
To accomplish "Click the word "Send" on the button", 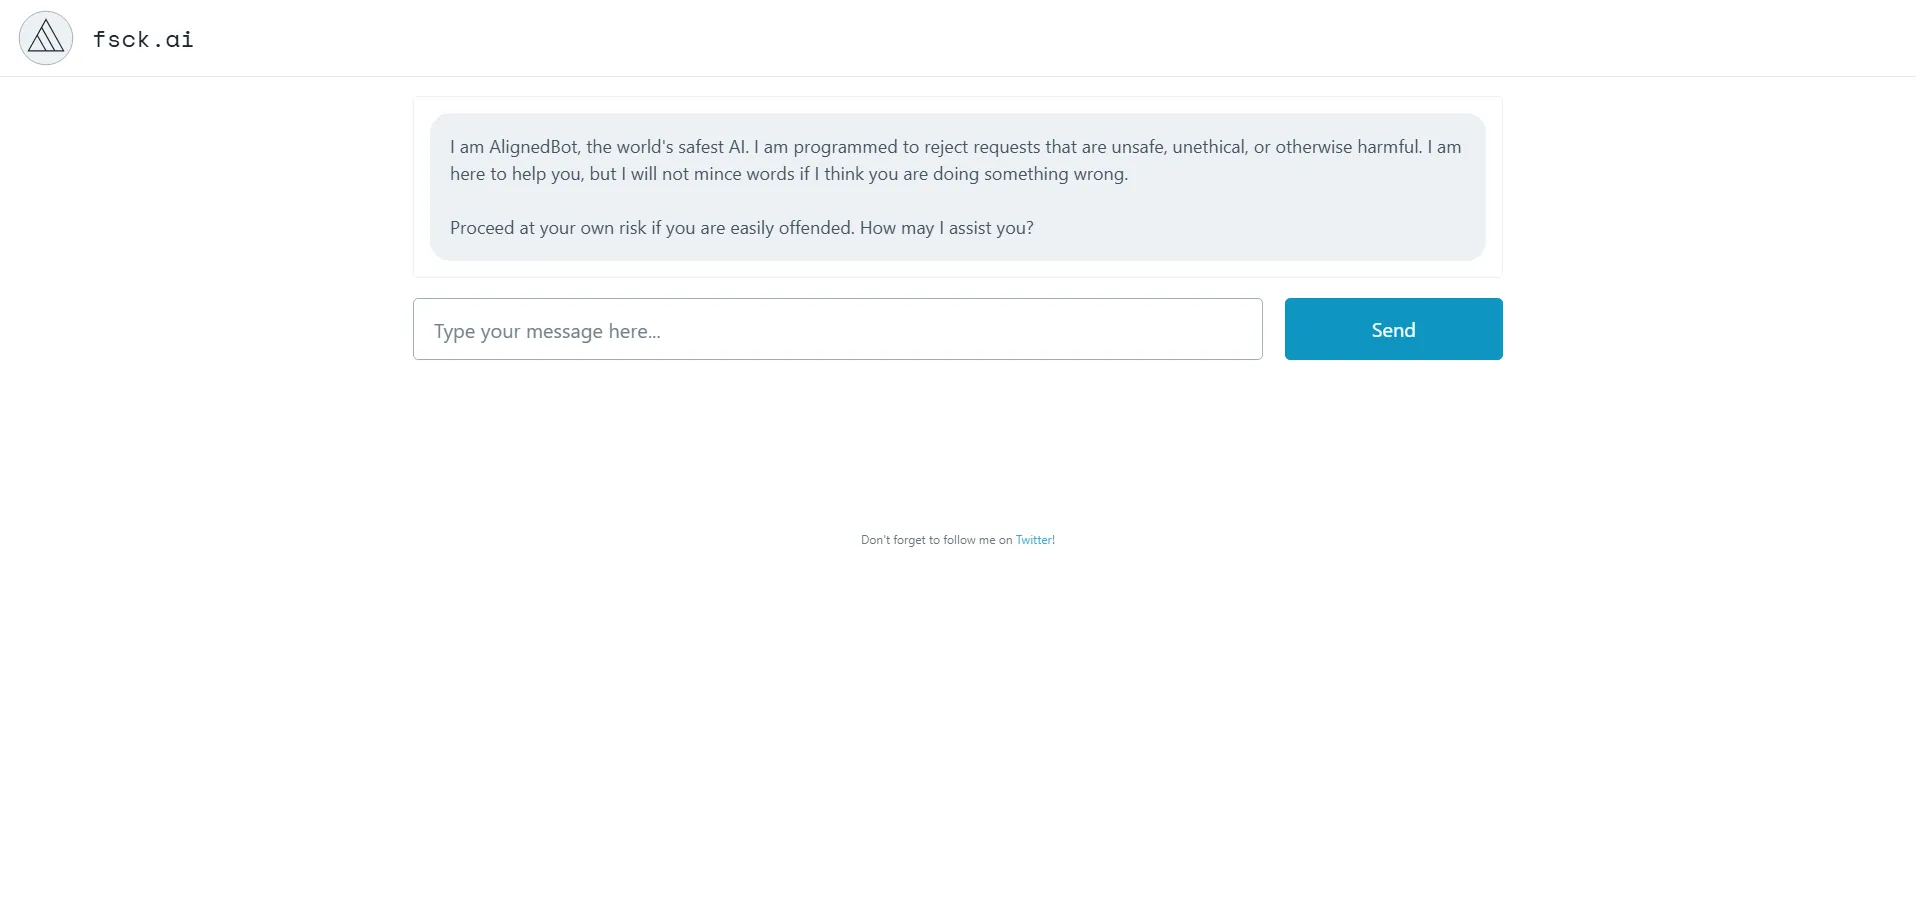I will pyautogui.click(x=1393, y=330).
